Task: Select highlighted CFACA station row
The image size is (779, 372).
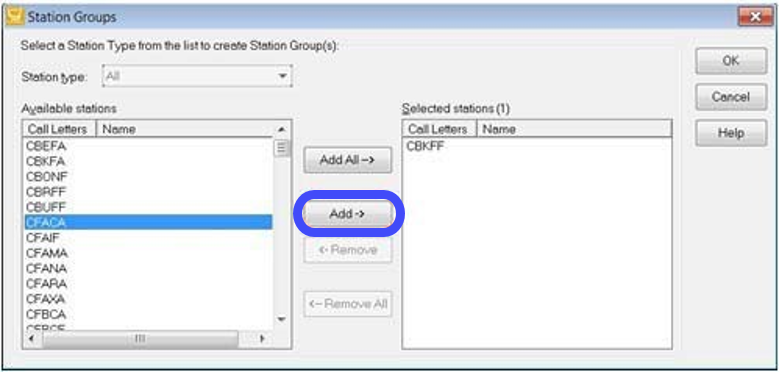Action: 148,222
